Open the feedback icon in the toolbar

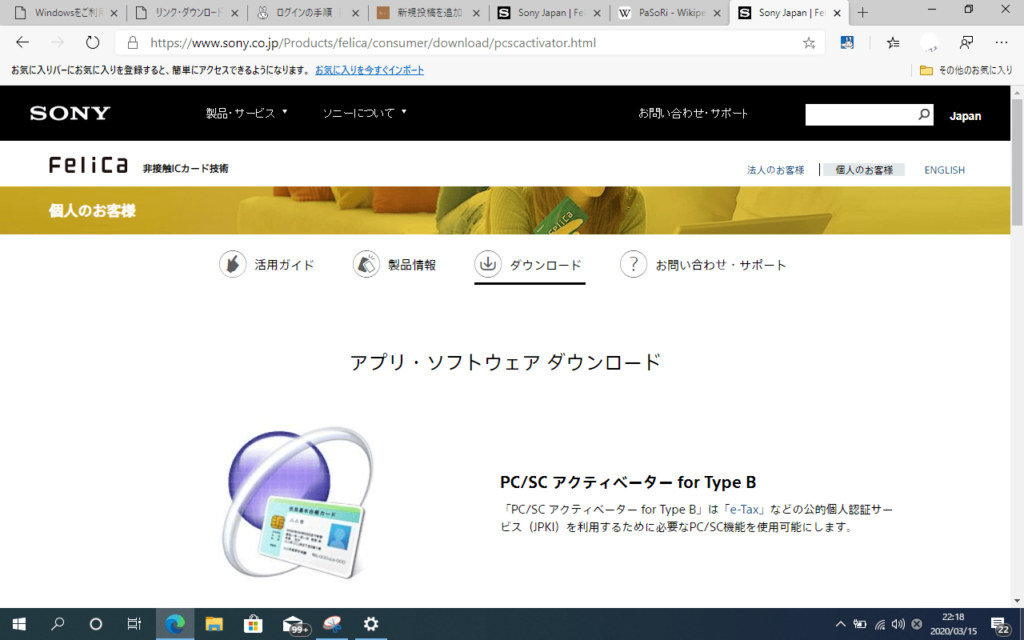coord(967,42)
